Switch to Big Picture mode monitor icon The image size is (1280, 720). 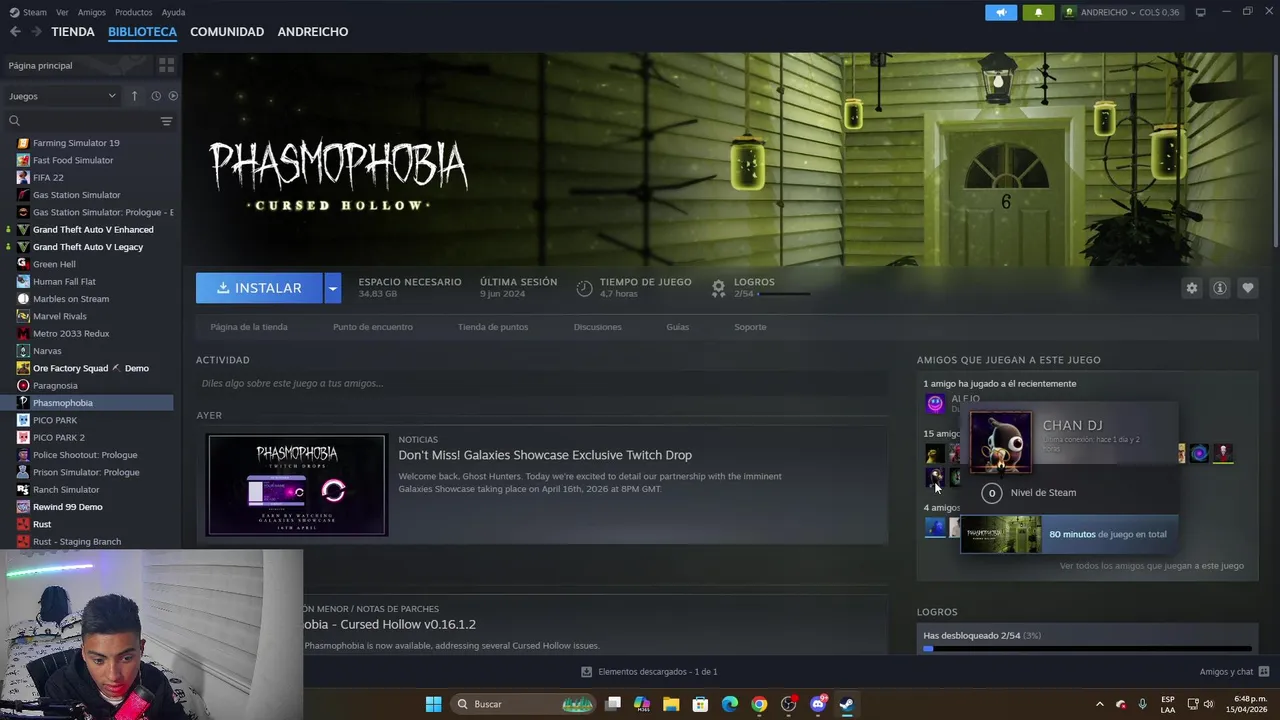1200,12
